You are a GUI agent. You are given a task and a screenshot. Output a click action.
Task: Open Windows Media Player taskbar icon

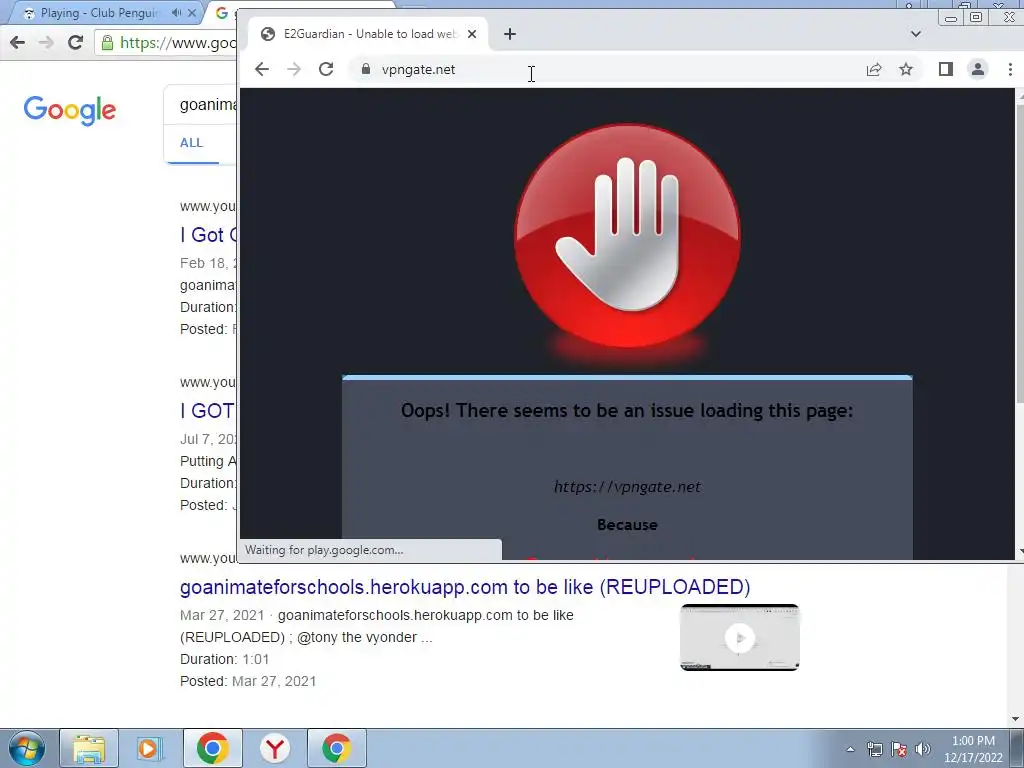click(x=150, y=748)
